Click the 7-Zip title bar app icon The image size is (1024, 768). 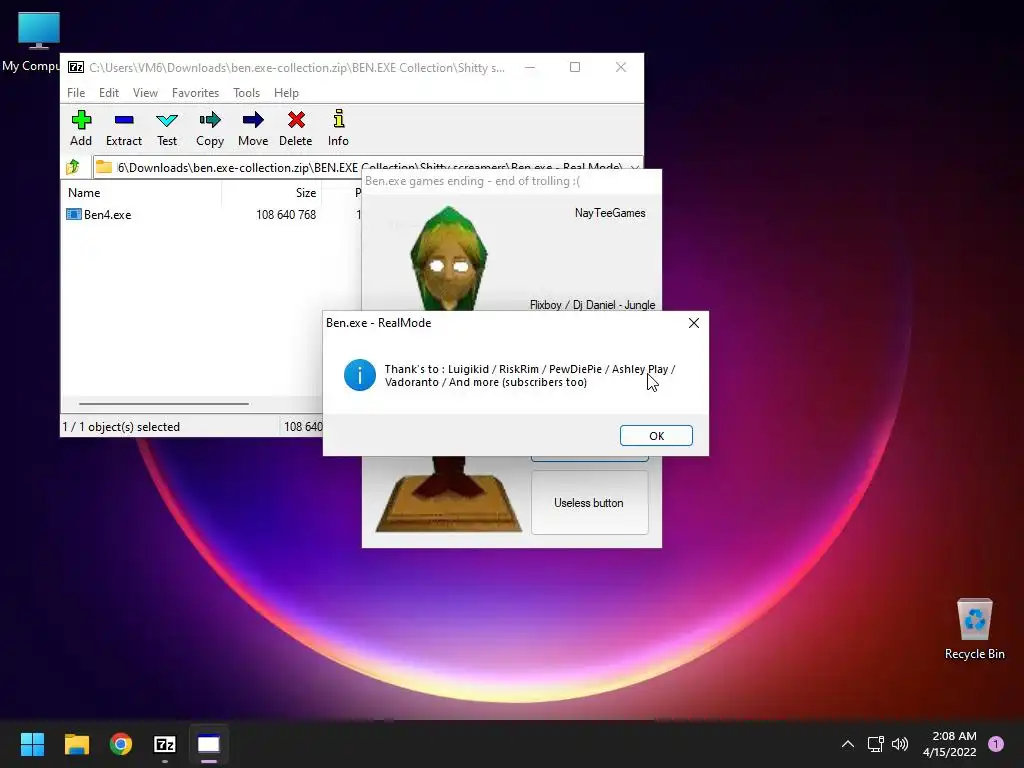click(x=76, y=67)
